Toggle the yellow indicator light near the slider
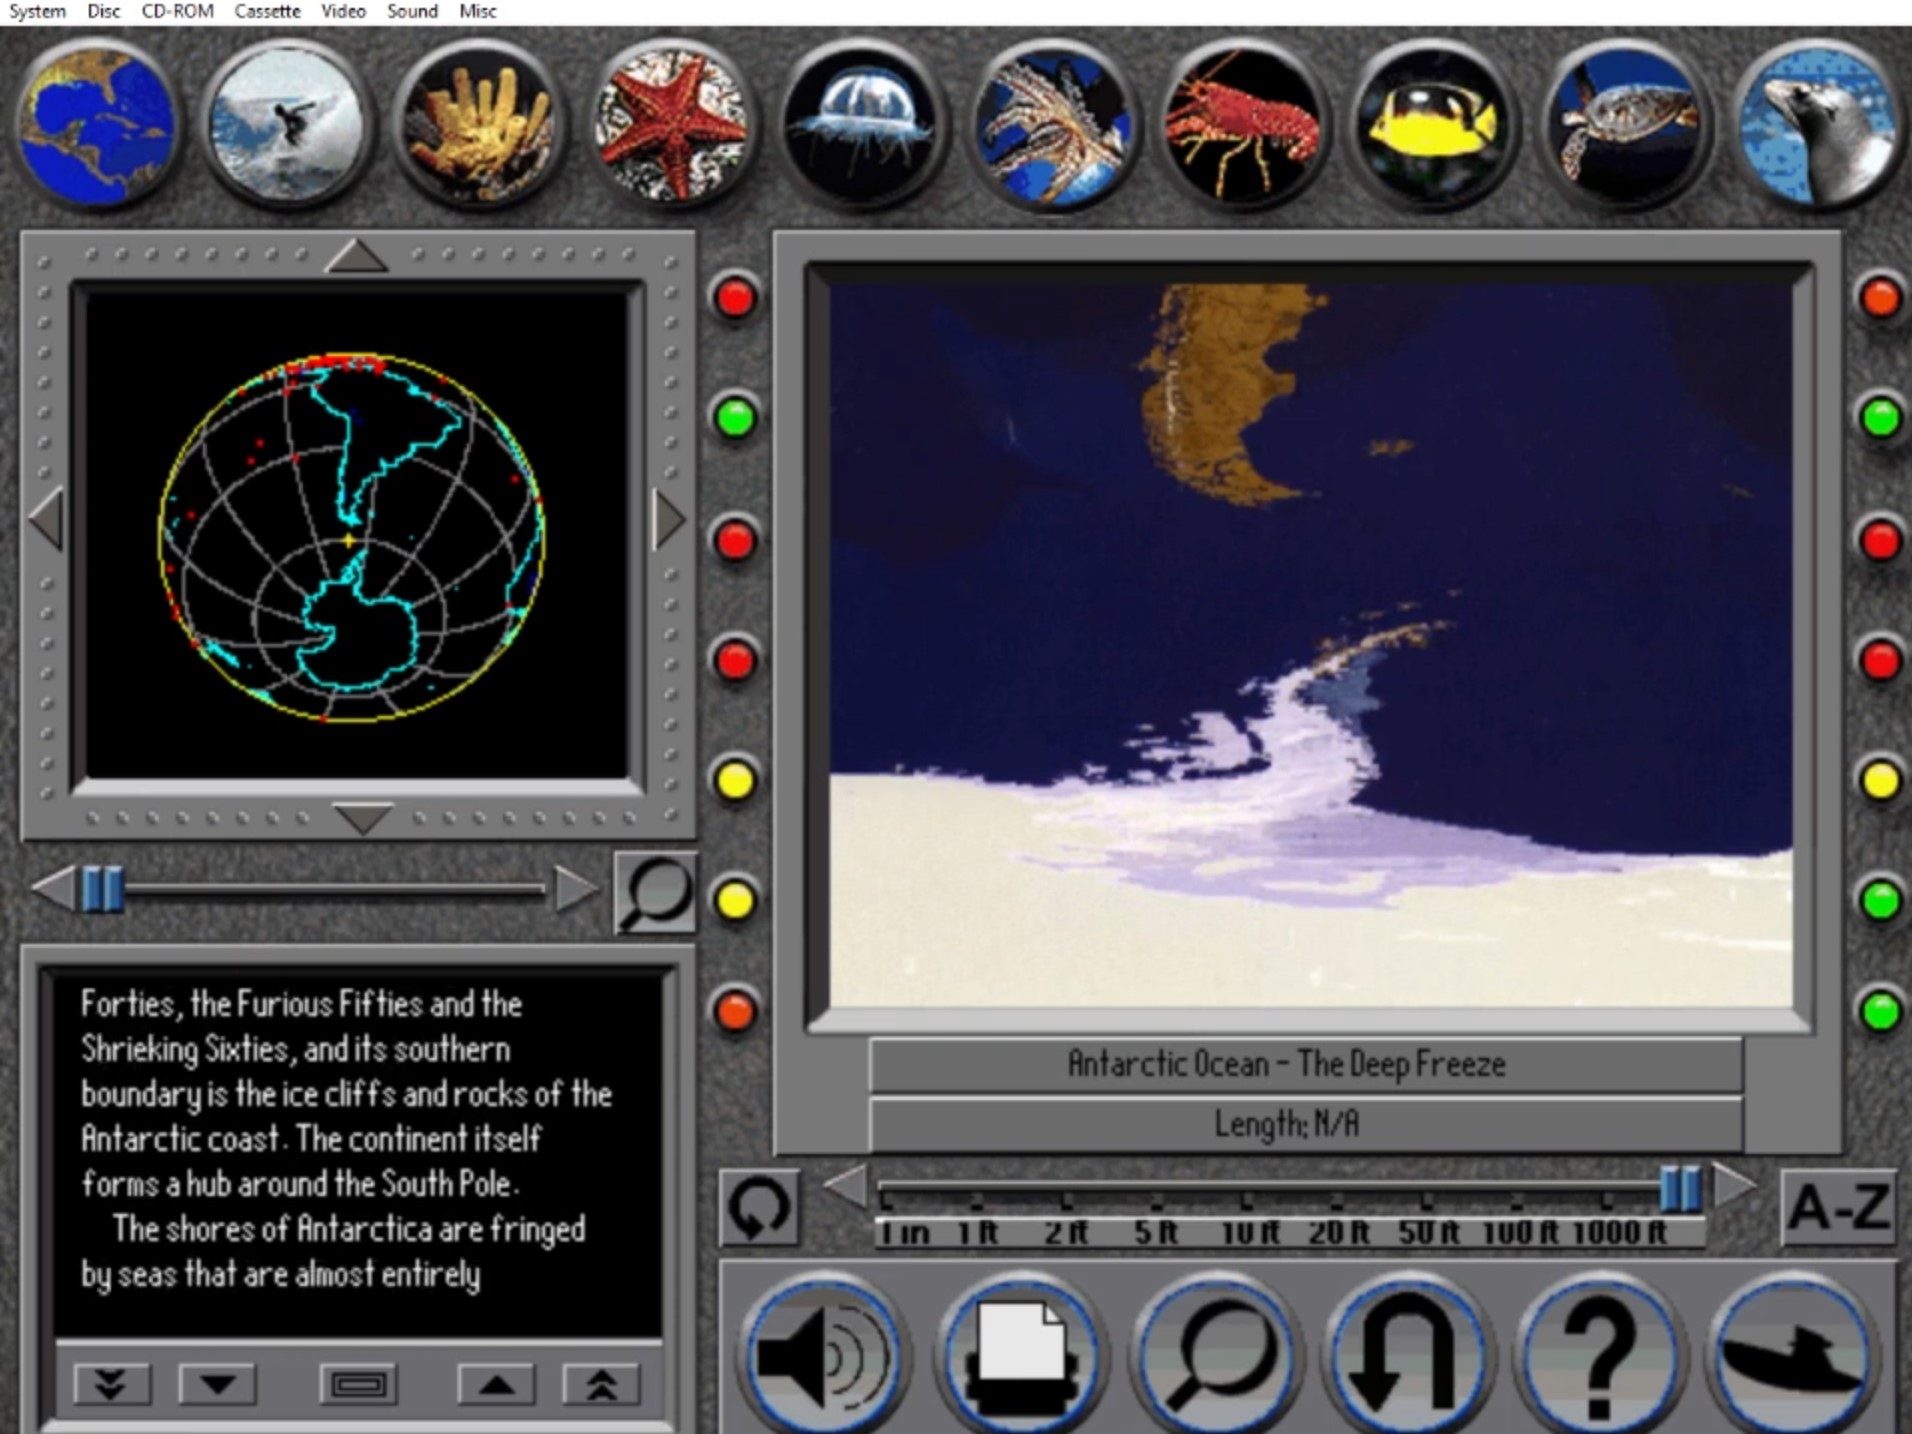 737,903
